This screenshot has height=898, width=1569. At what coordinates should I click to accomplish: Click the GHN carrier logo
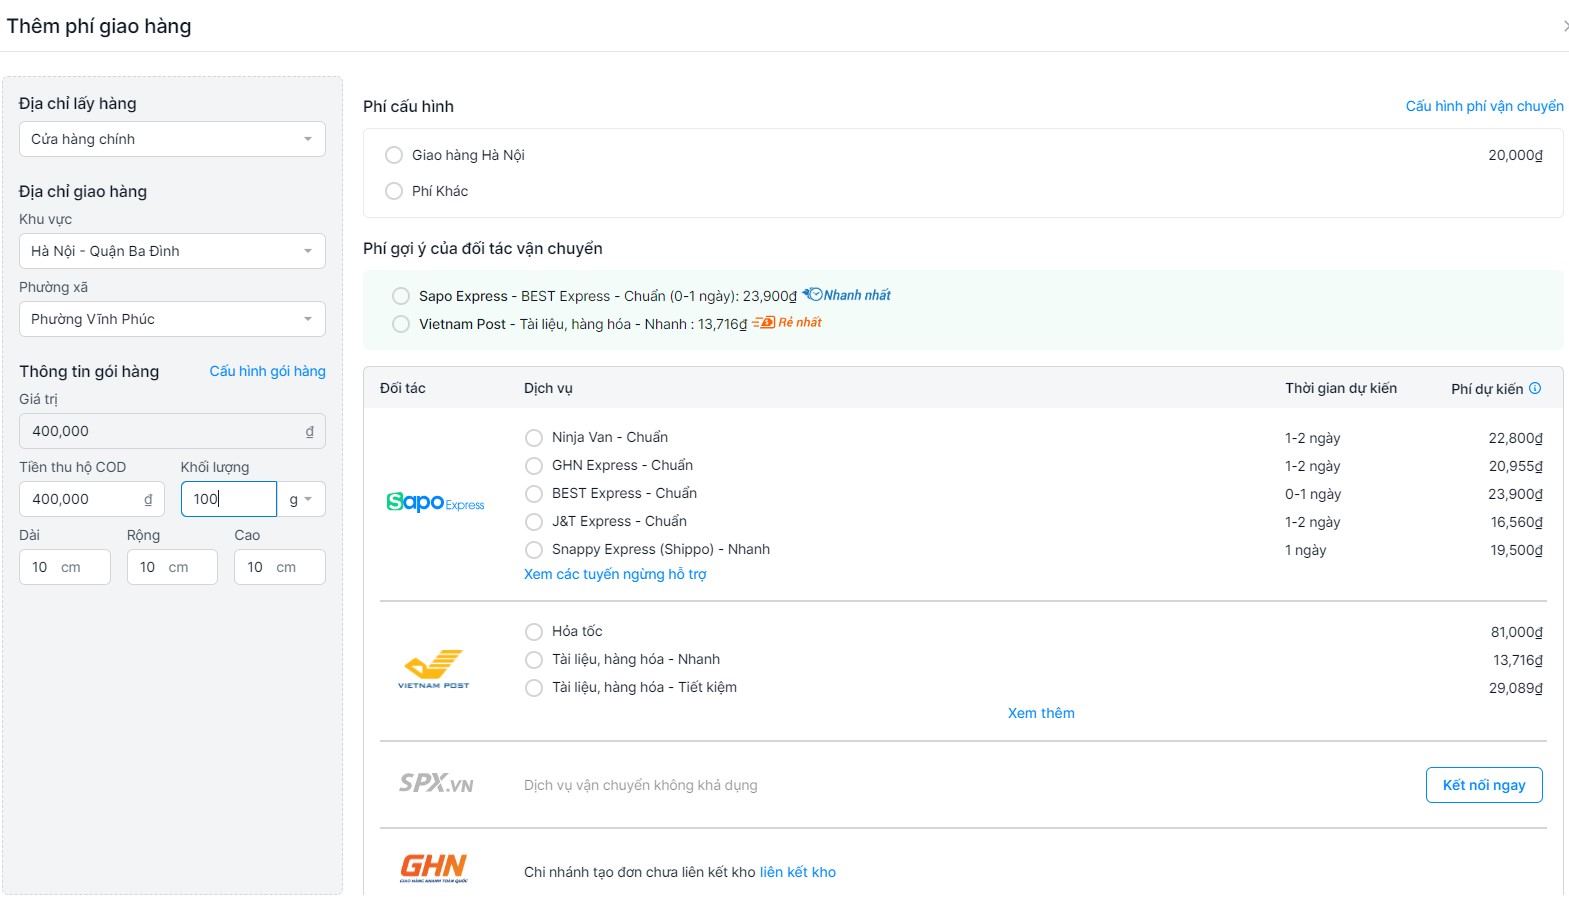pyautogui.click(x=434, y=867)
